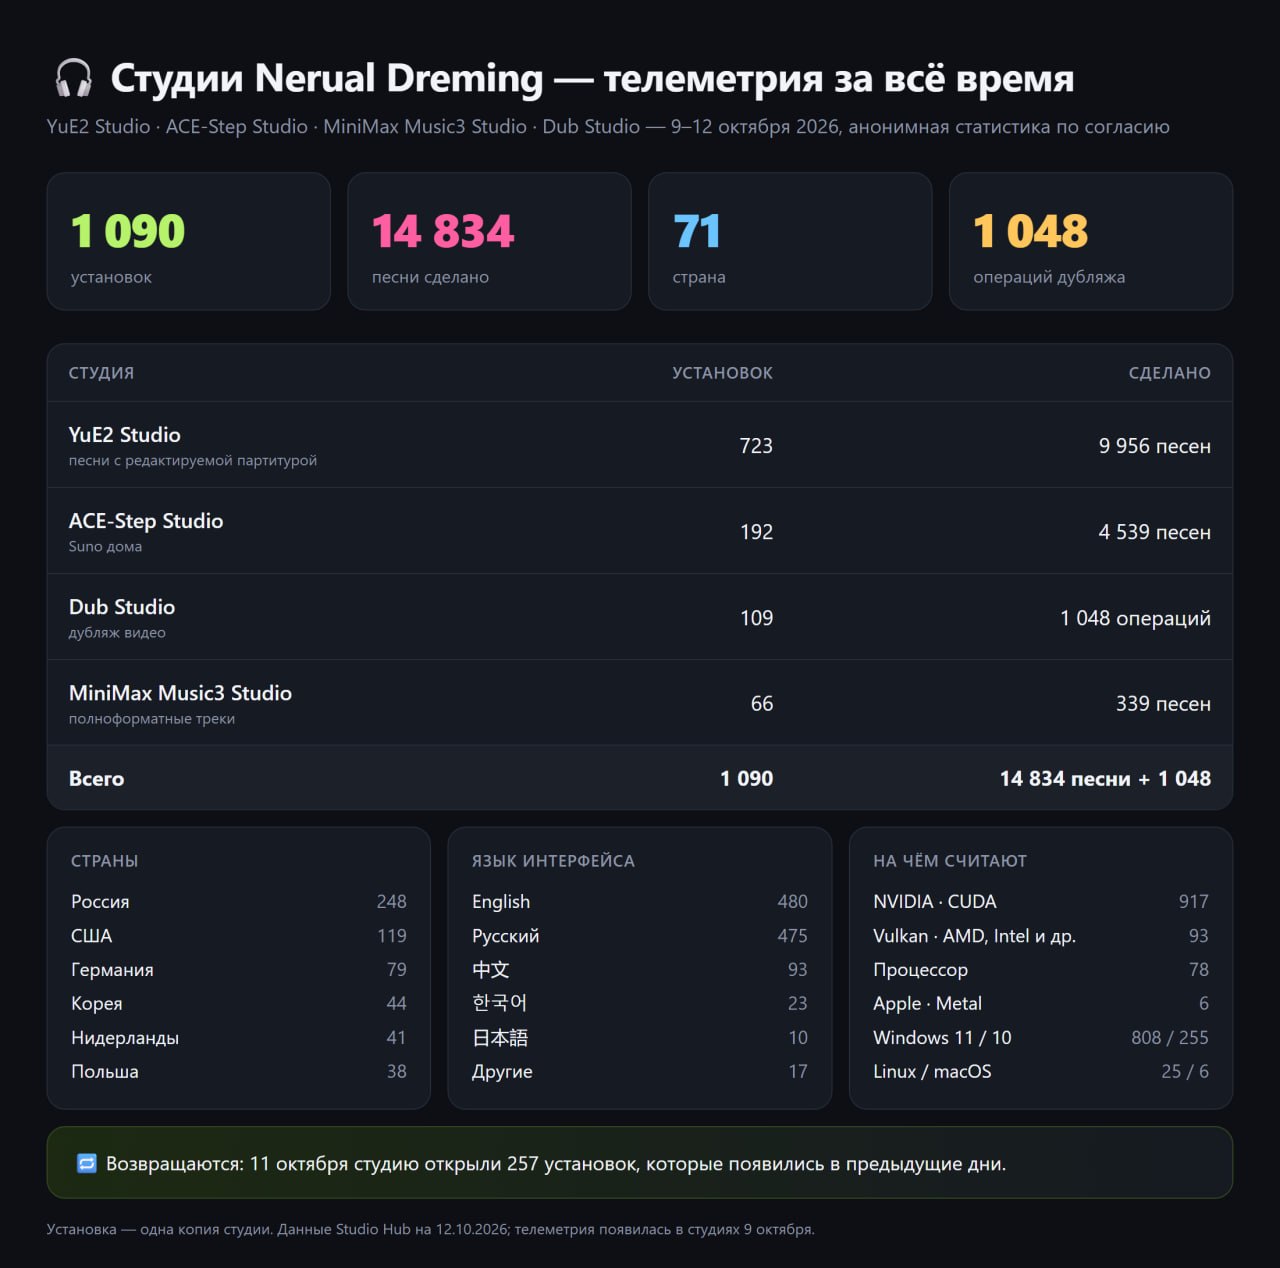Select "песни с редактируемой партитурой" subtitle text
This screenshot has height=1268, width=1280.
click(193, 460)
